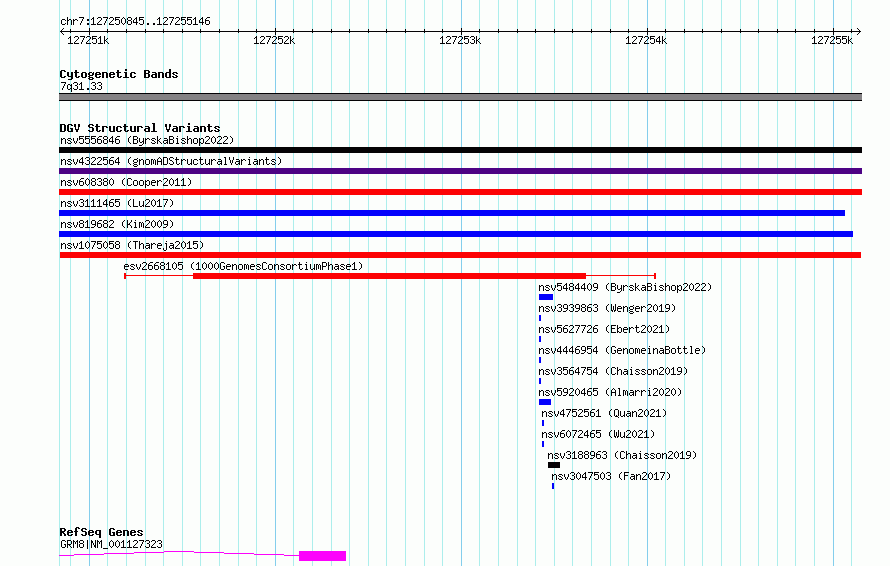Select the blue nsv3111465 variant bar

point(452,213)
